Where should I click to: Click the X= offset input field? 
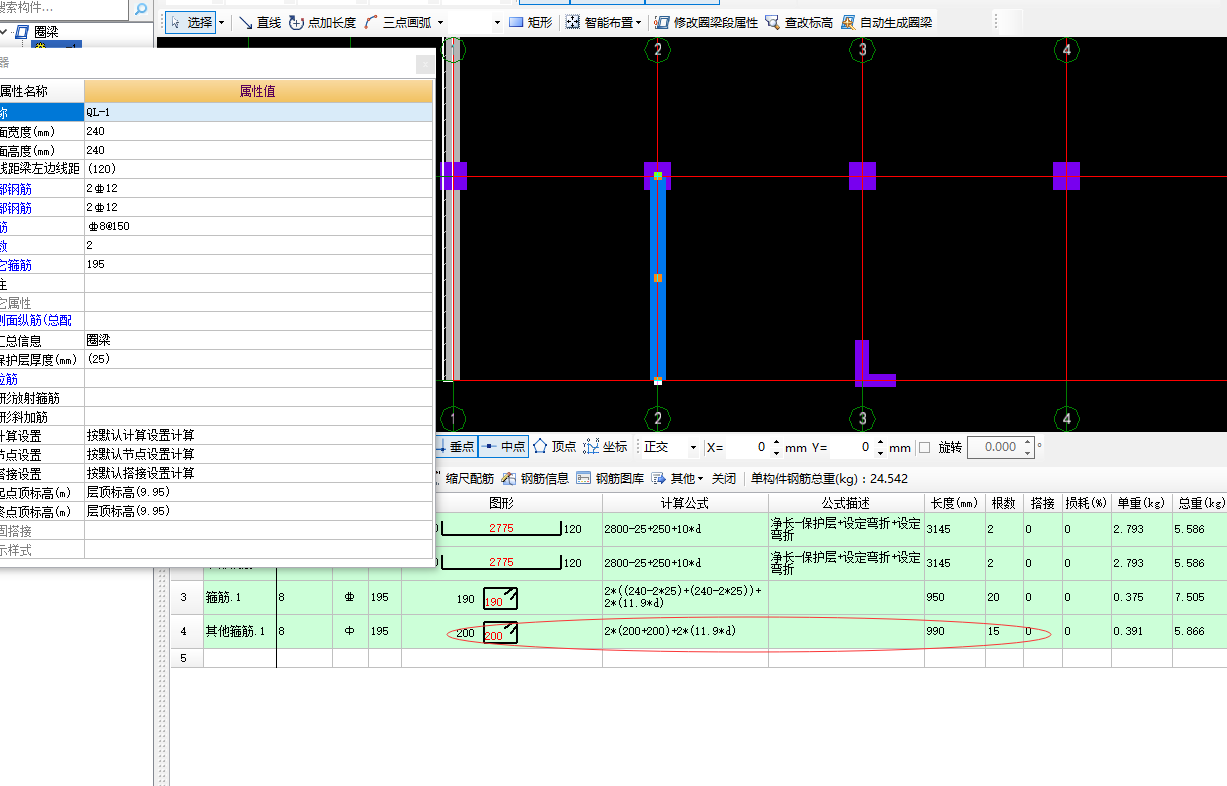click(x=748, y=447)
